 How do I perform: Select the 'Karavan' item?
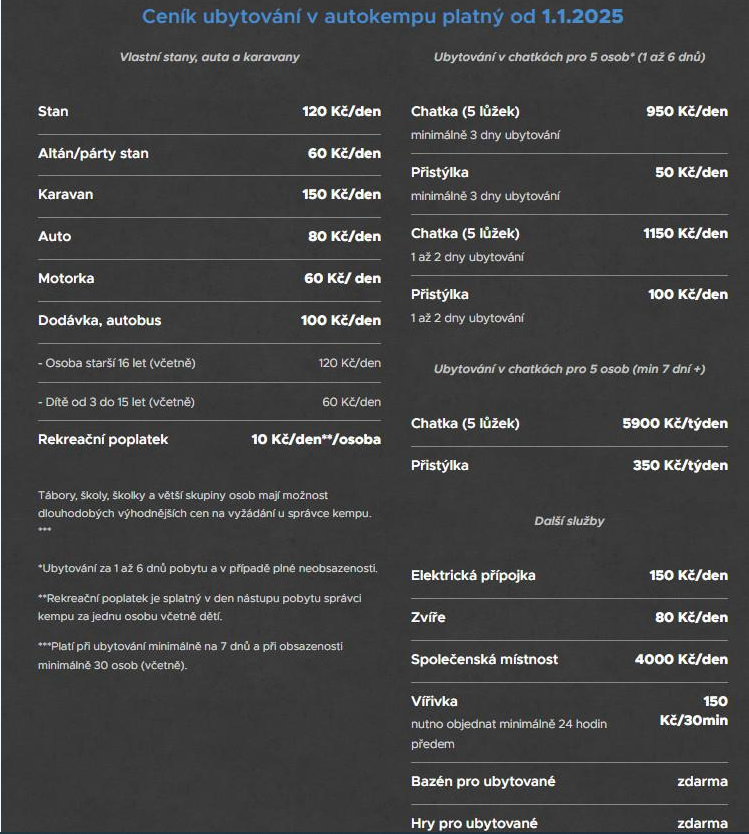tap(65, 194)
